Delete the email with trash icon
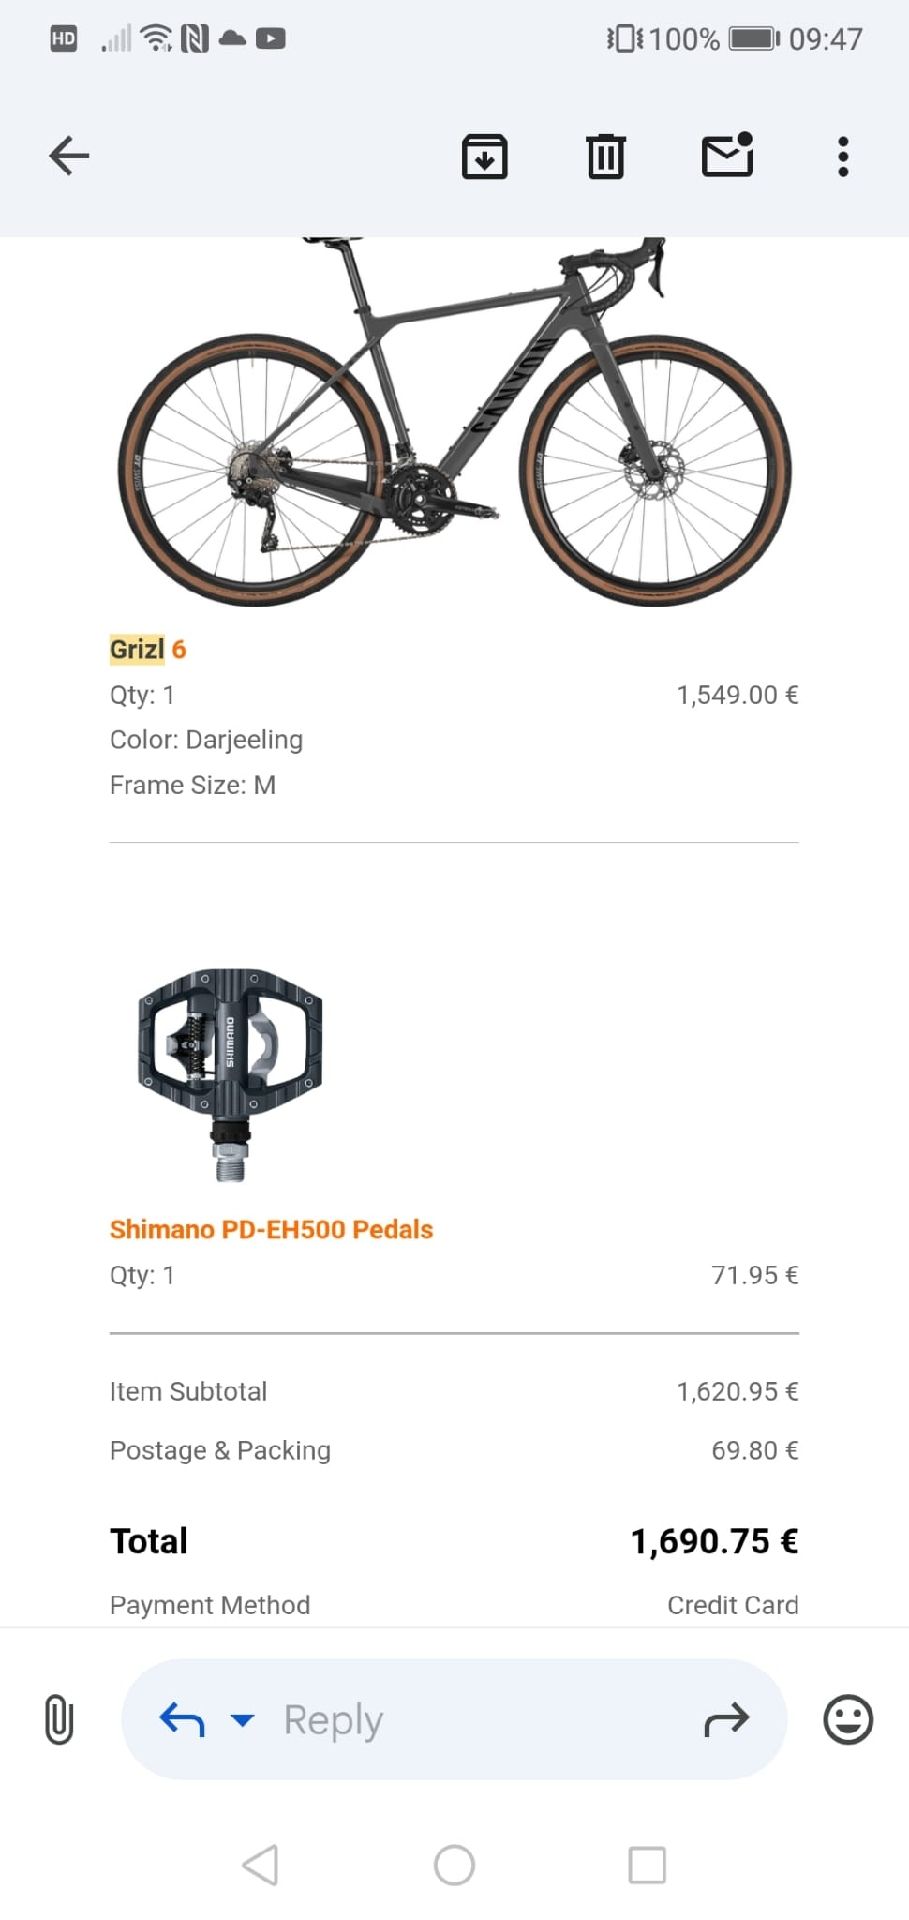The height and width of the screenshot is (1920, 909). (605, 157)
